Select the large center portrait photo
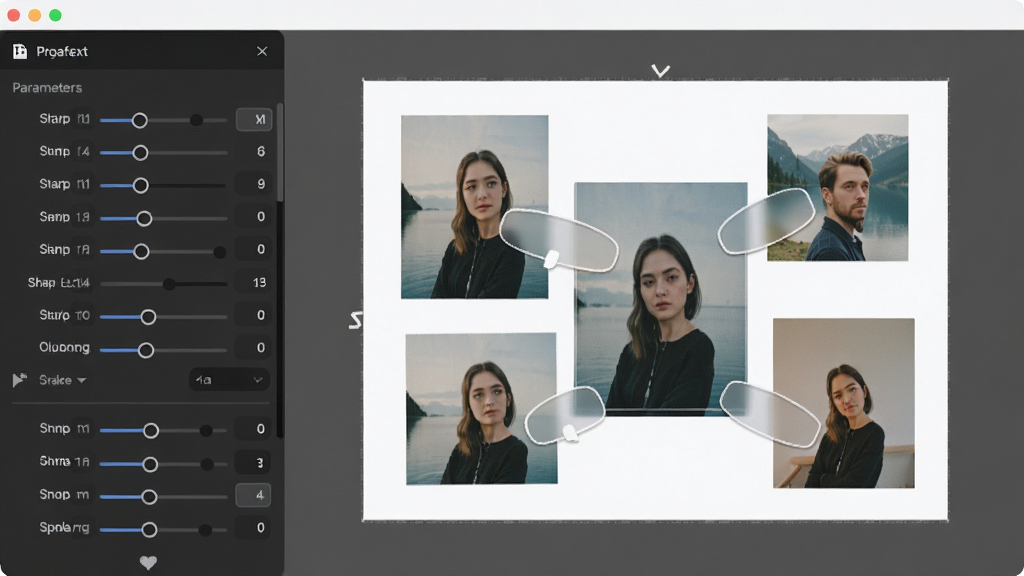Viewport: 1024px width, 576px height. click(661, 298)
